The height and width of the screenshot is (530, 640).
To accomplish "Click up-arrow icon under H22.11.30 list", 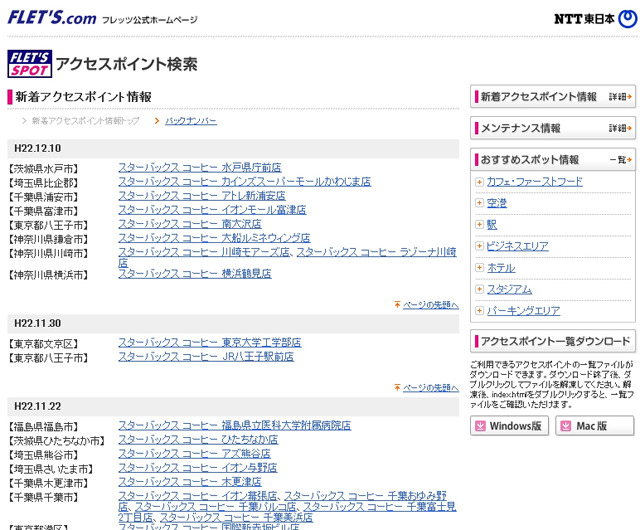I will [x=397, y=387].
